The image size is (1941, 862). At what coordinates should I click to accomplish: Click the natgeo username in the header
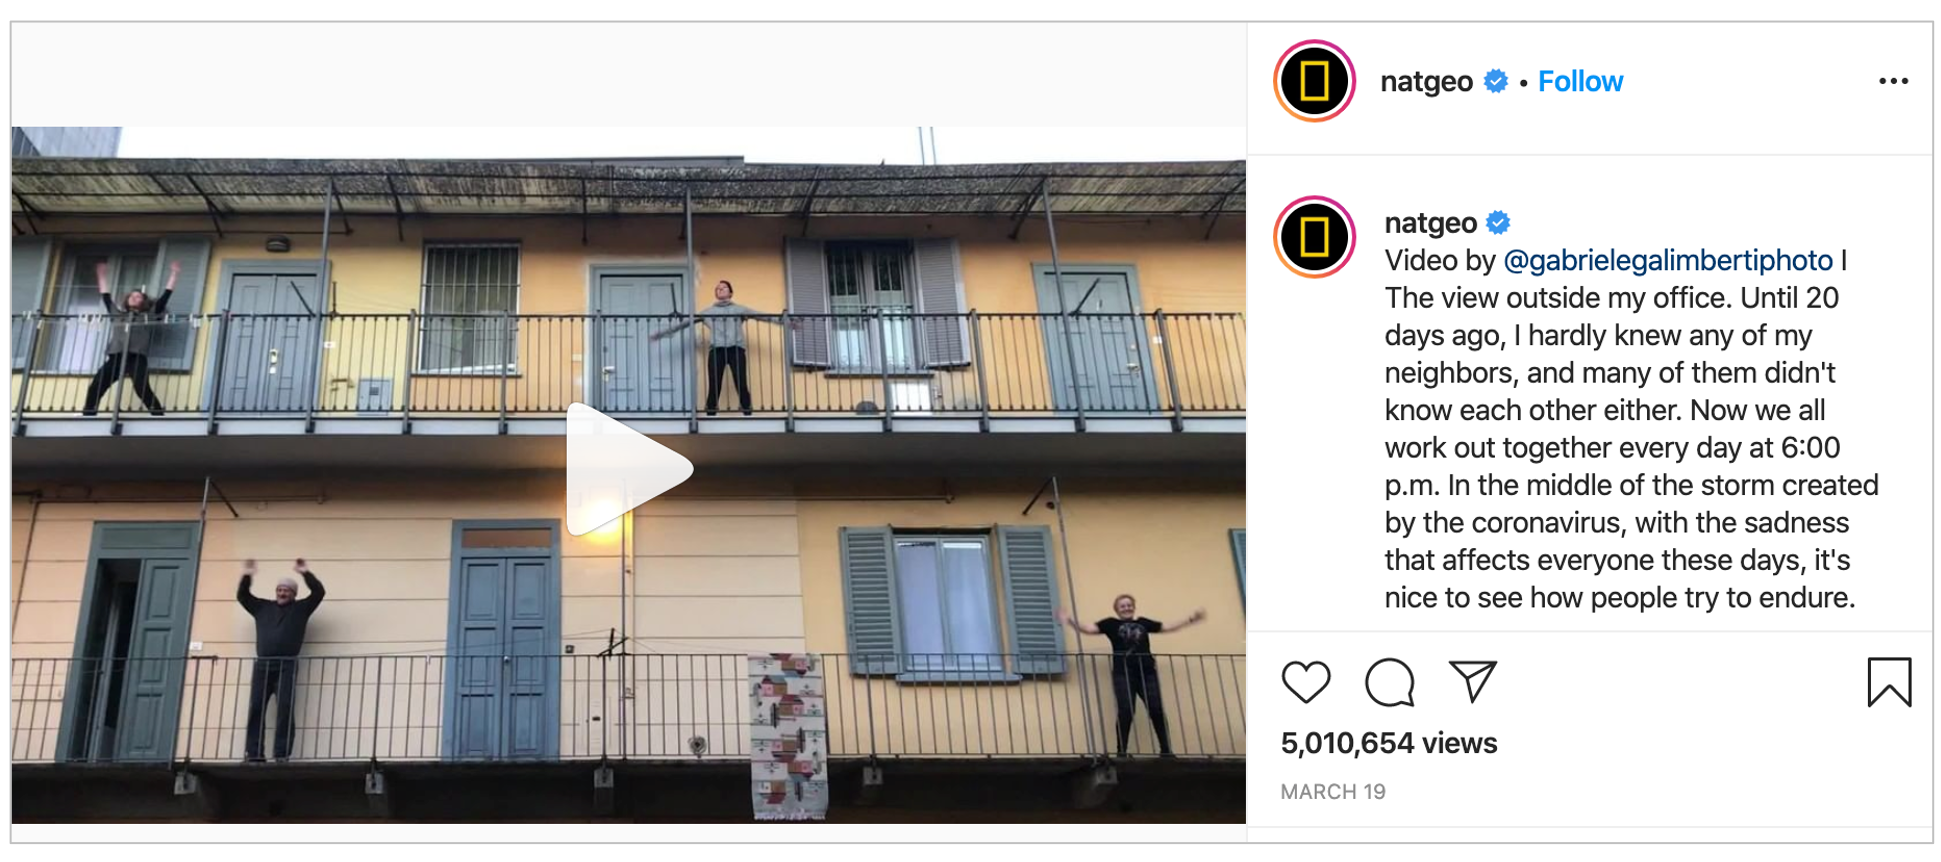pyautogui.click(x=1426, y=81)
